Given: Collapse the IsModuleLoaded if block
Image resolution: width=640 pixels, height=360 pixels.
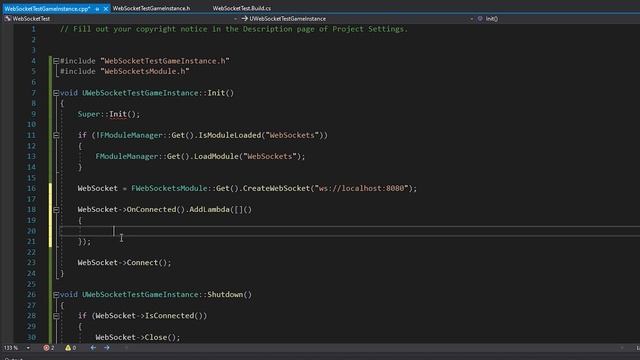Looking at the screenshot, I should coord(56,135).
